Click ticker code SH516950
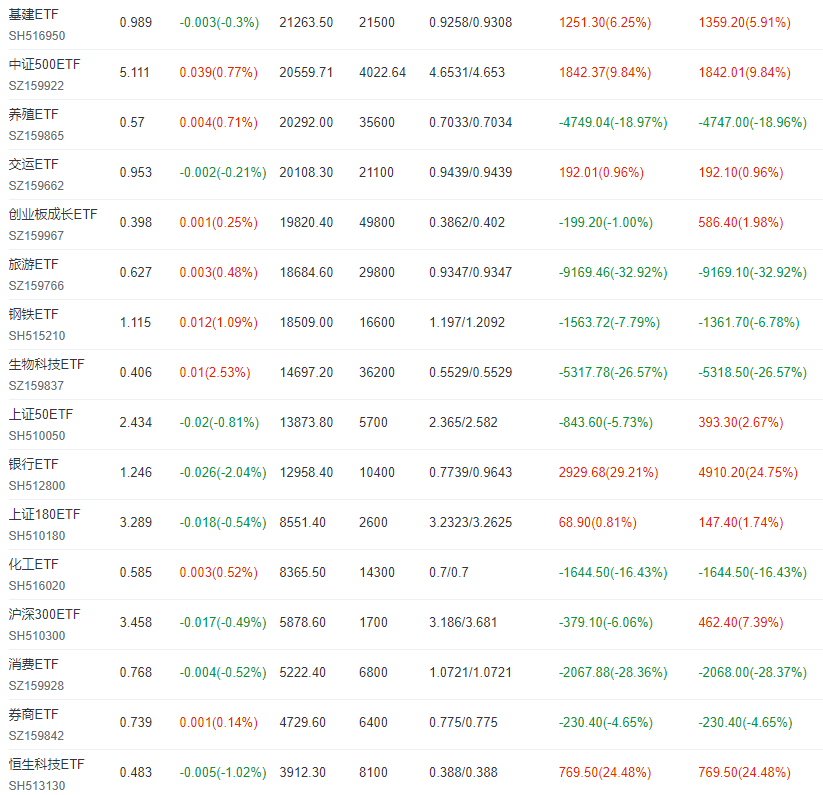 pos(37,36)
